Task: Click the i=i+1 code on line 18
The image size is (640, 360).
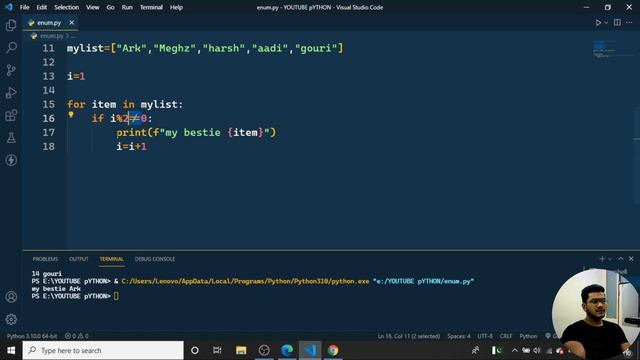Action: coord(131,147)
